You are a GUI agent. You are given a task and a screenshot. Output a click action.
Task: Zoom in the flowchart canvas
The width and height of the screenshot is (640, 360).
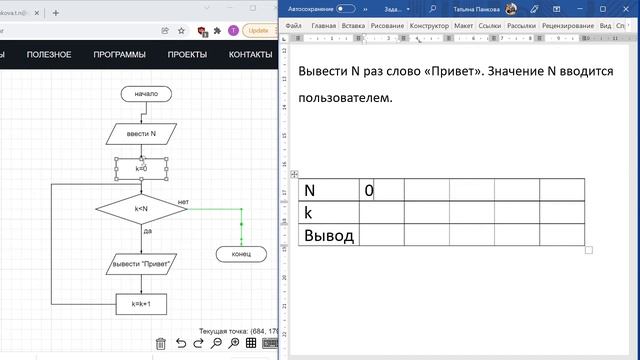tap(233, 343)
